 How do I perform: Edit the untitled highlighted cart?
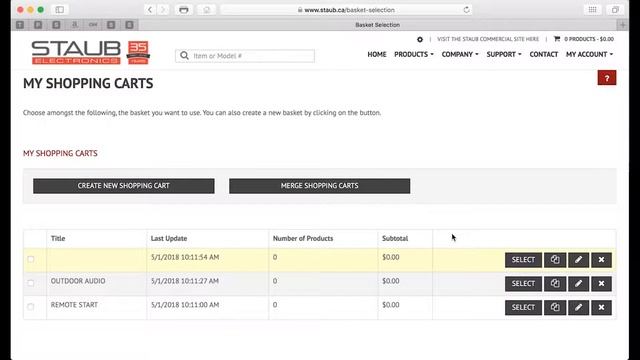point(578,260)
